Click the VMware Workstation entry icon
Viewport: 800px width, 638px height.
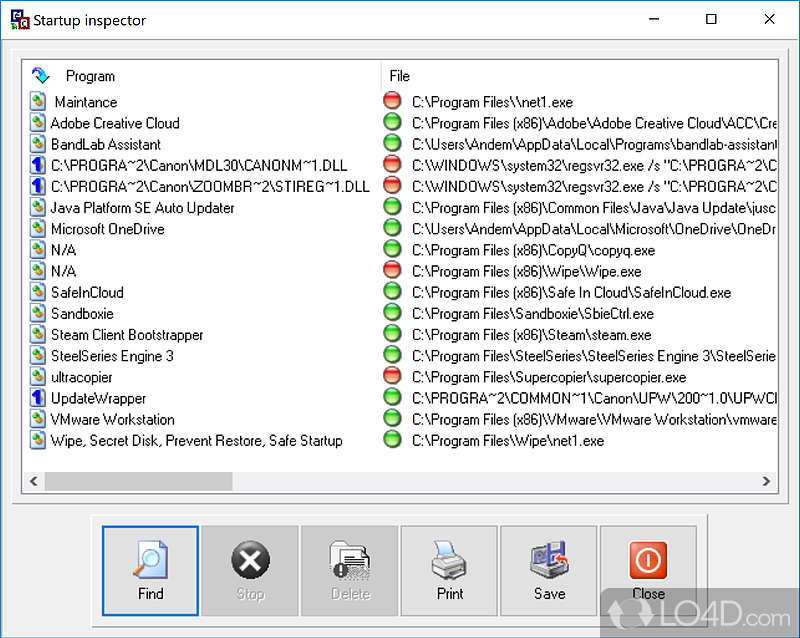[x=37, y=419]
